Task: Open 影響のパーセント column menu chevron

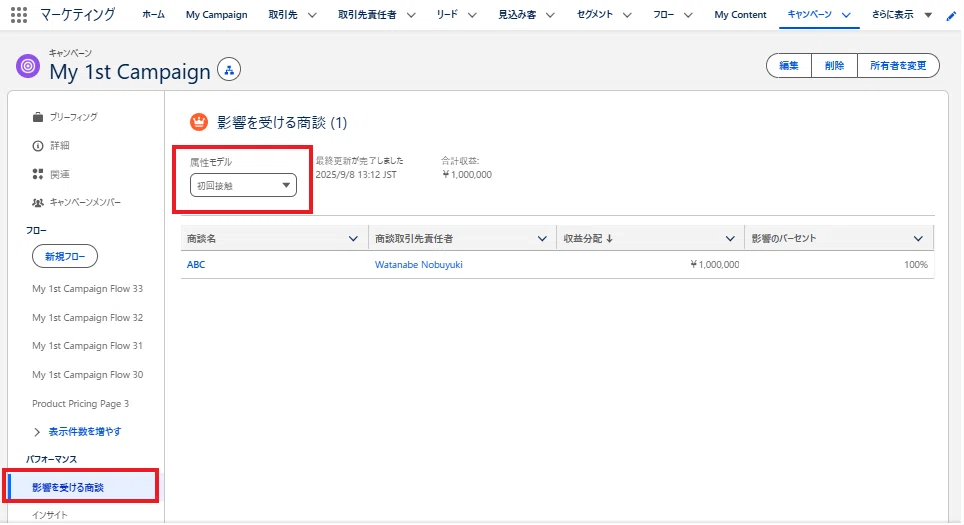Action: point(918,239)
